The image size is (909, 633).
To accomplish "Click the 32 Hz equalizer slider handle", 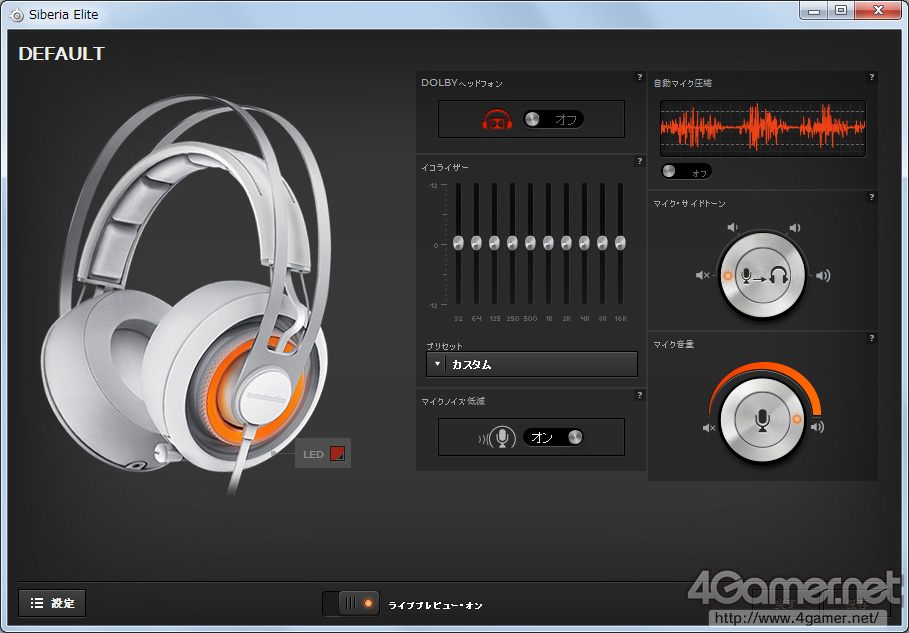I will tap(459, 242).
